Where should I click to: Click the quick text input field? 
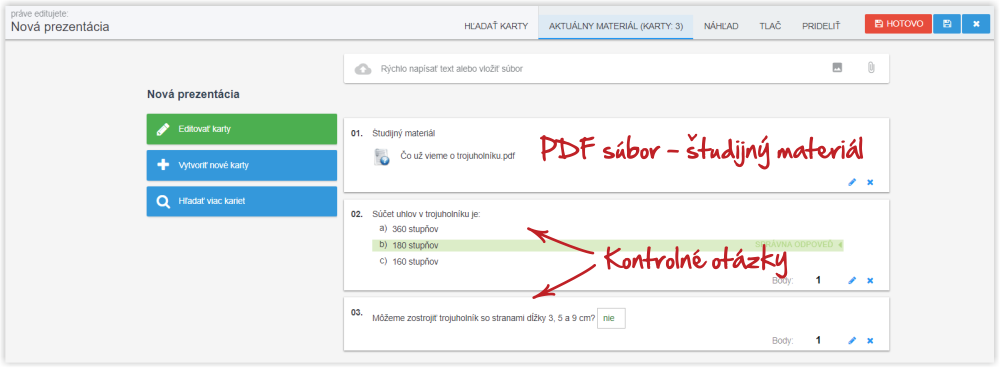(x=599, y=68)
